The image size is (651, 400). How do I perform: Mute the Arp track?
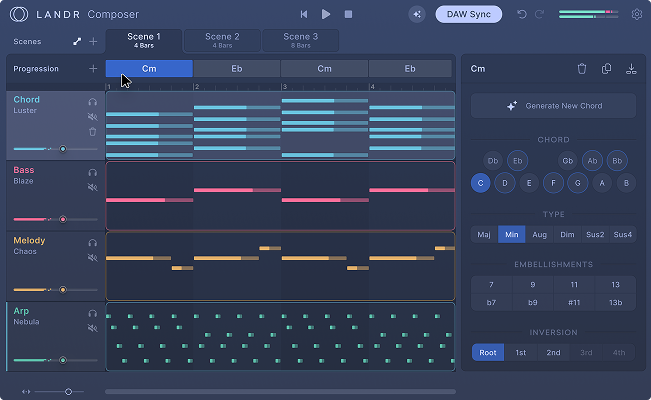coord(93,328)
